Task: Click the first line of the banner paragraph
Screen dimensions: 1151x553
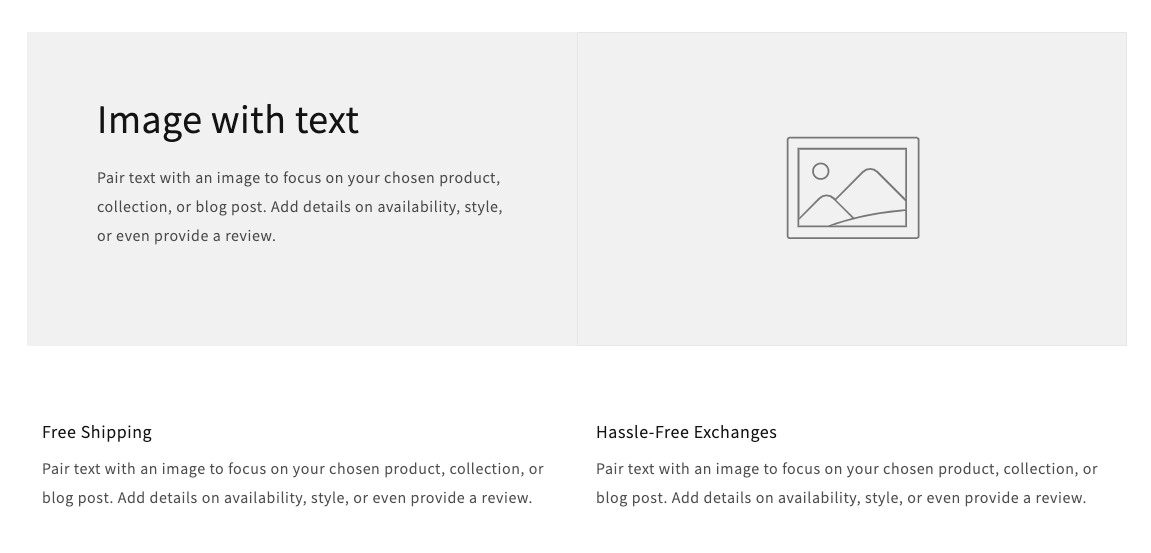Action: pos(298,178)
